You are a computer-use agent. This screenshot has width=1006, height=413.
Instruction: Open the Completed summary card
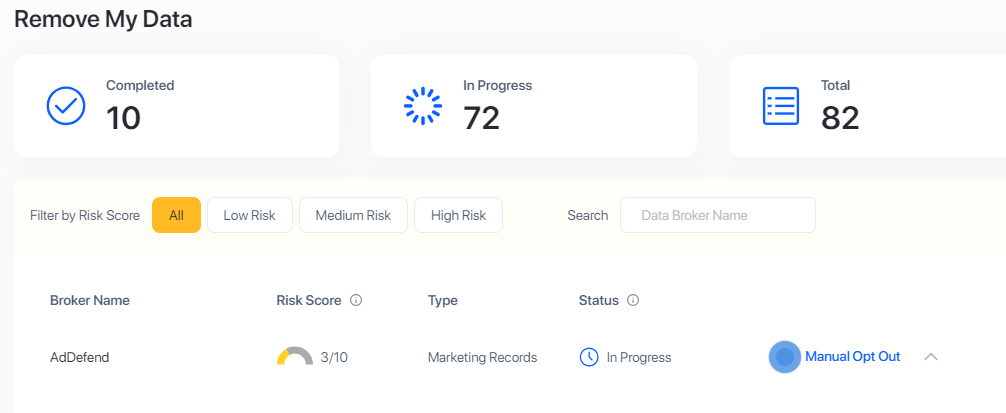176,106
